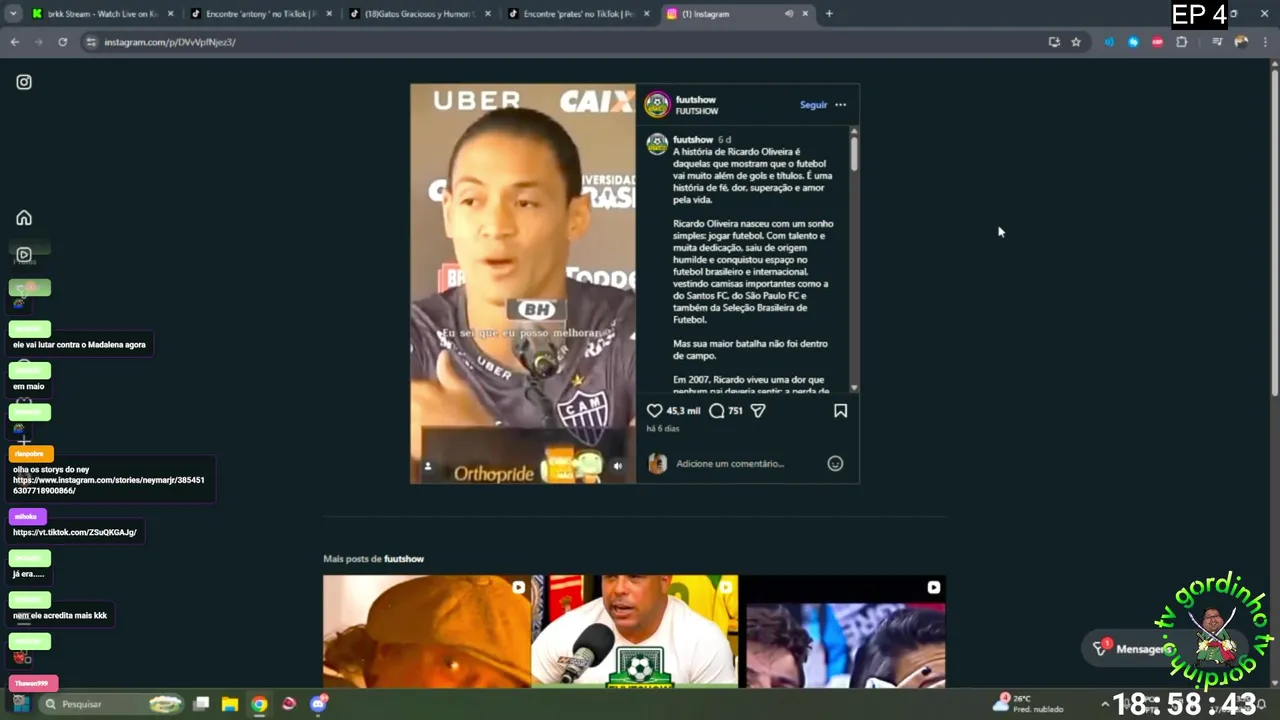
Task: Open the Windows Start button
Action: (21, 704)
